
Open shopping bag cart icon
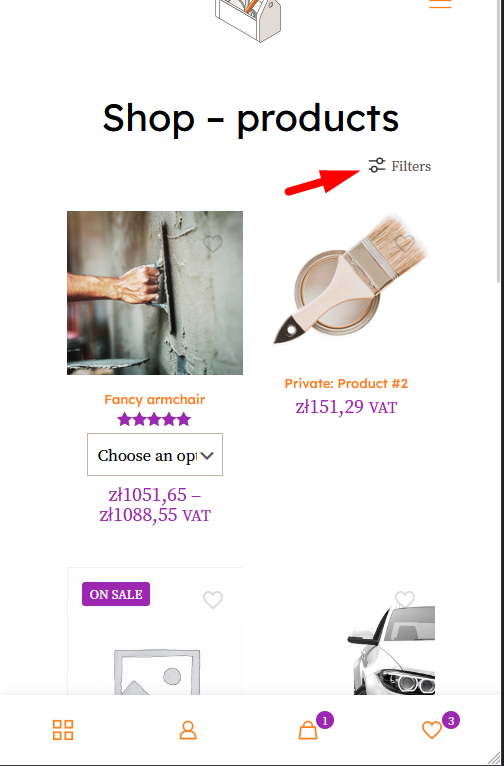pyautogui.click(x=308, y=730)
